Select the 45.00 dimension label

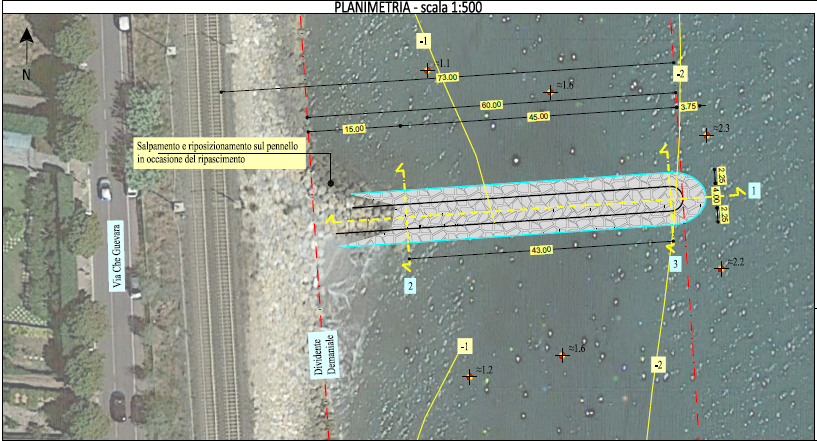(538, 117)
